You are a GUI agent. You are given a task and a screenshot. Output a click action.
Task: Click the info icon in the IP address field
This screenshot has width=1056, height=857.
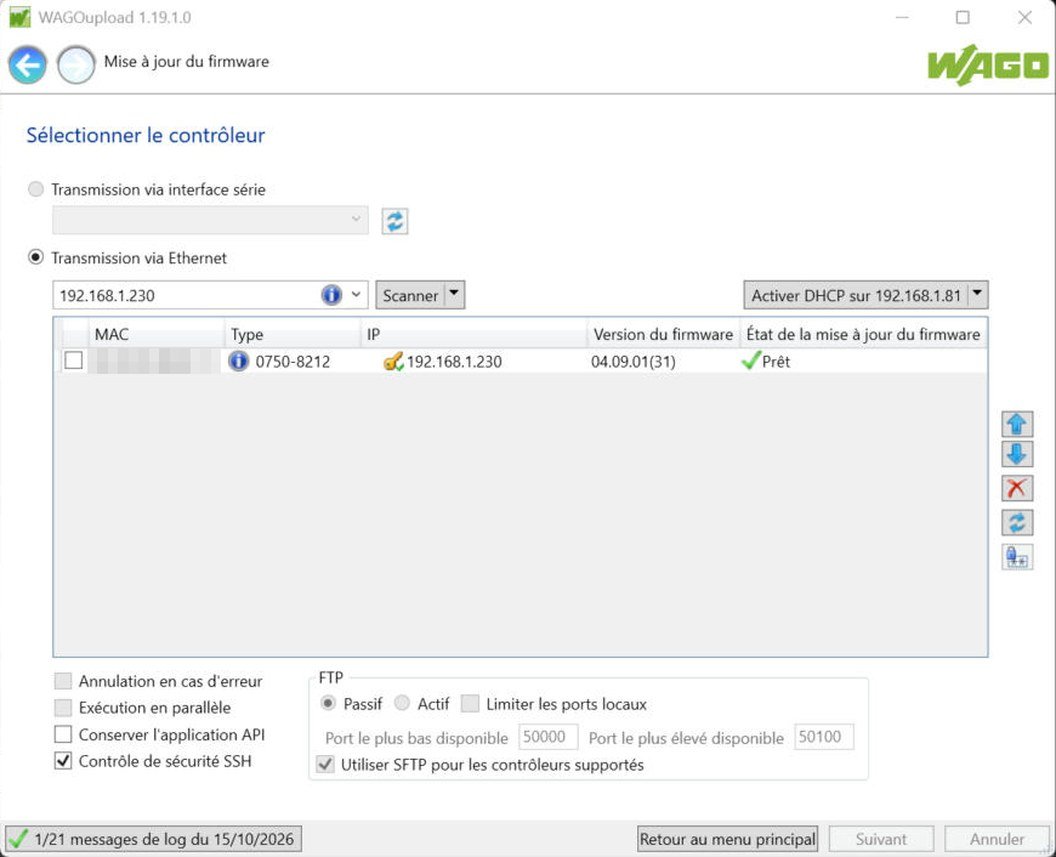point(331,295)
